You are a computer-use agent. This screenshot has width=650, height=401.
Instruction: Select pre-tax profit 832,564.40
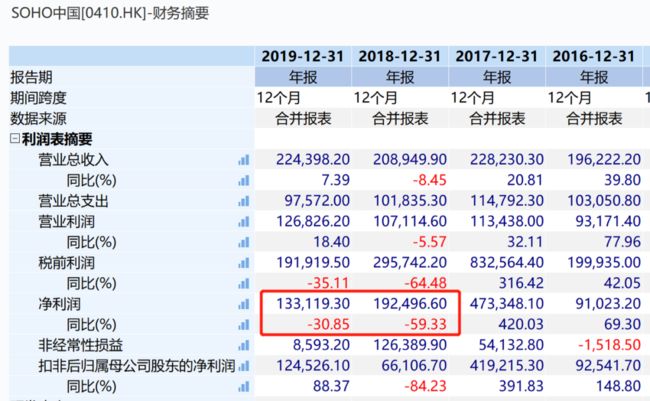pyautogui.click(x=507, y=262)
